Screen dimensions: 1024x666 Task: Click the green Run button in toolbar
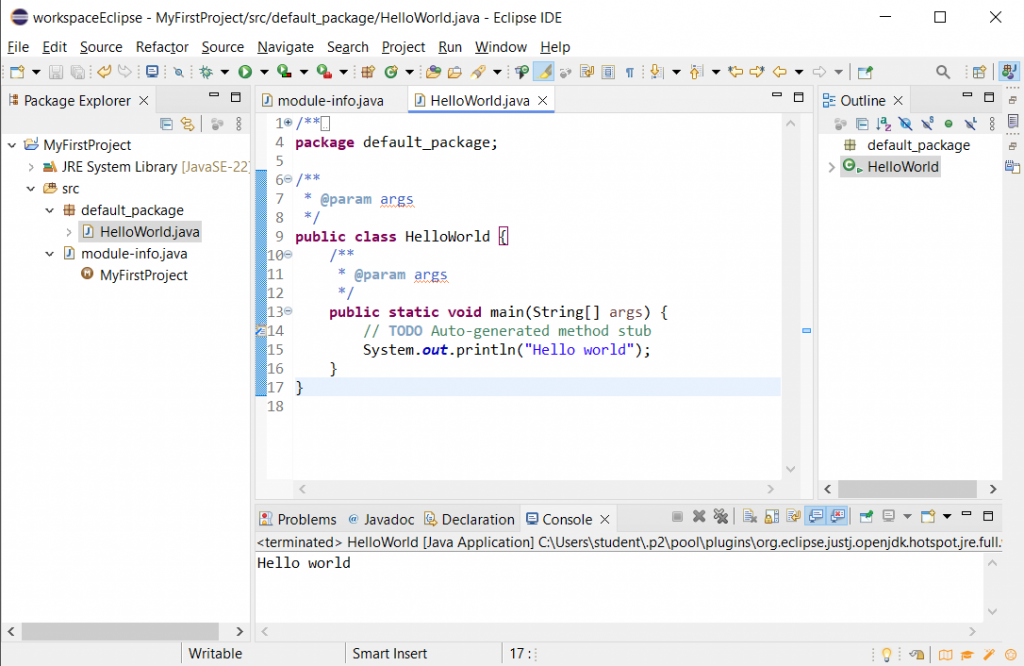pyautogui.click(x=245, y=72)
